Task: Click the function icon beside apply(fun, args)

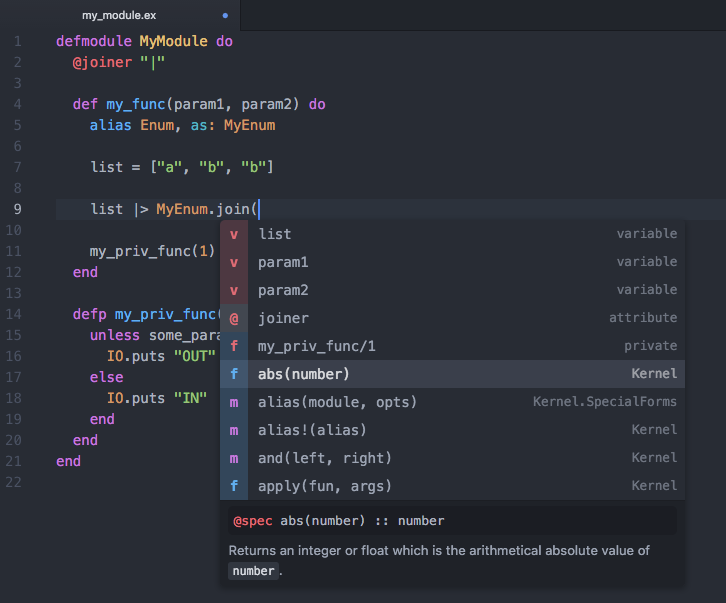Action: pyautogui.click(x=233, y=486)
